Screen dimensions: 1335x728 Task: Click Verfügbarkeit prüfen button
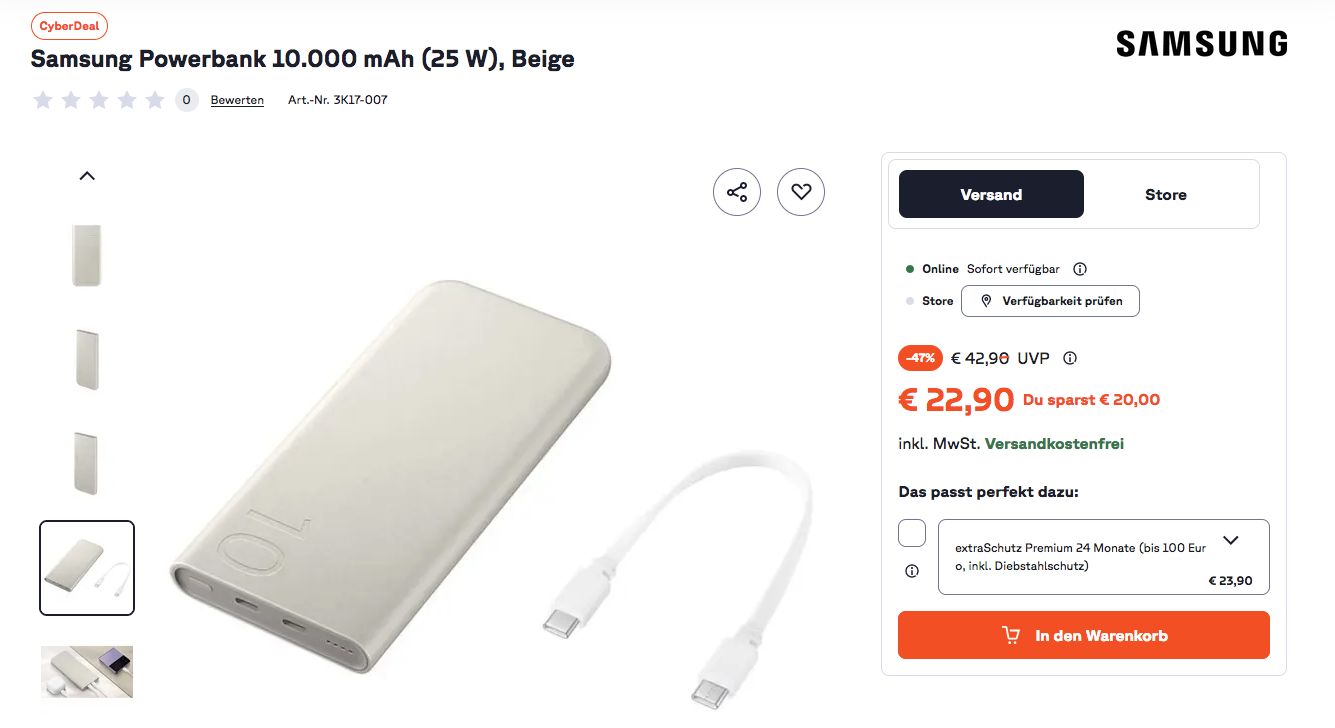pyautogui.click(x=1050, y=301)
